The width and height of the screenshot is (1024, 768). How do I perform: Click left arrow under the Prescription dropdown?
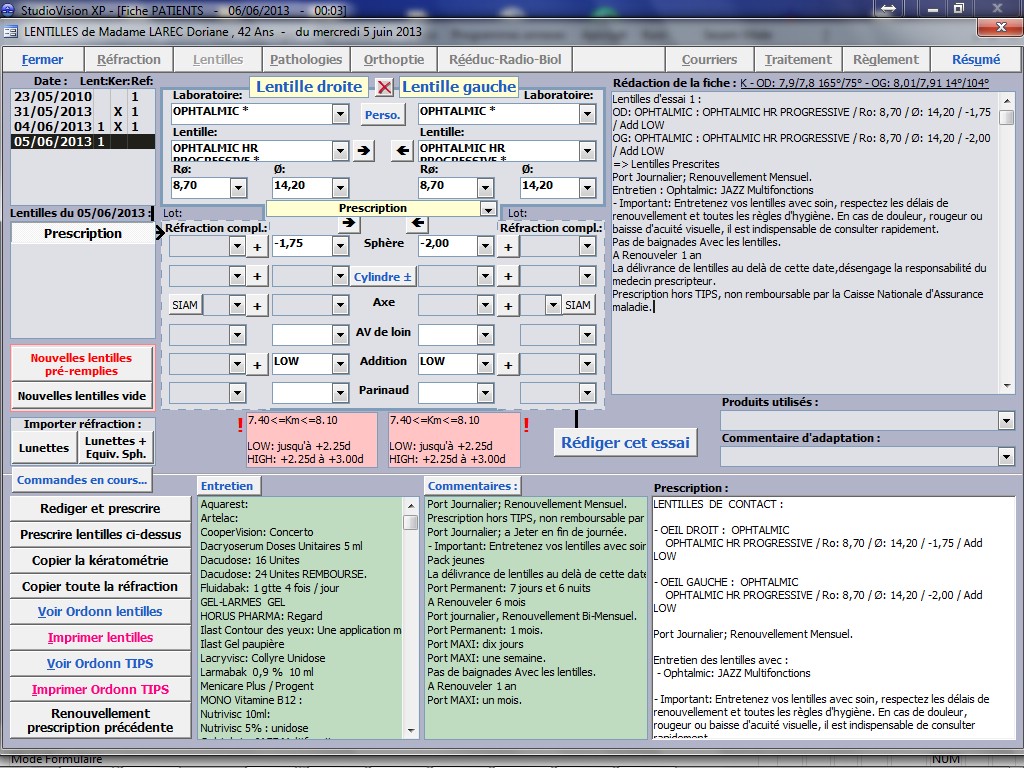click(418, 224)
